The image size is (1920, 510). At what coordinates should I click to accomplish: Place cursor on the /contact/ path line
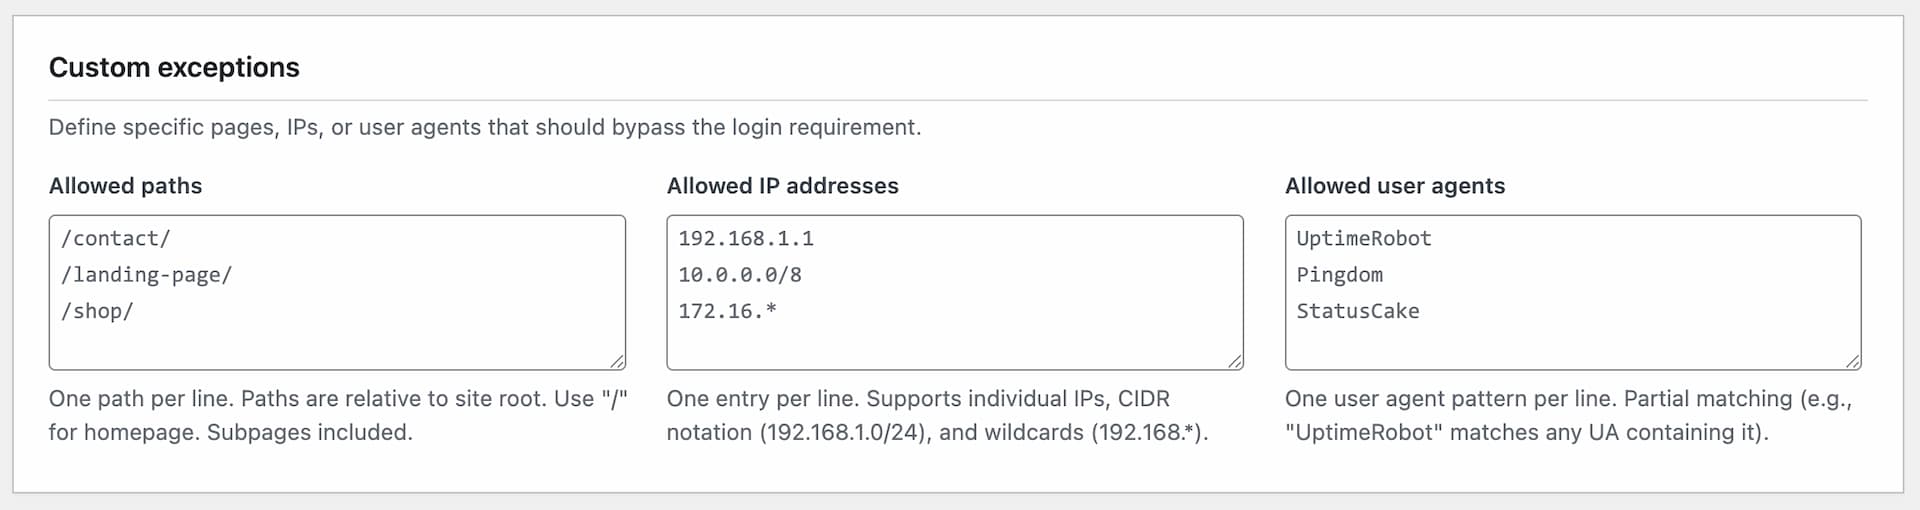pos(116,239)
